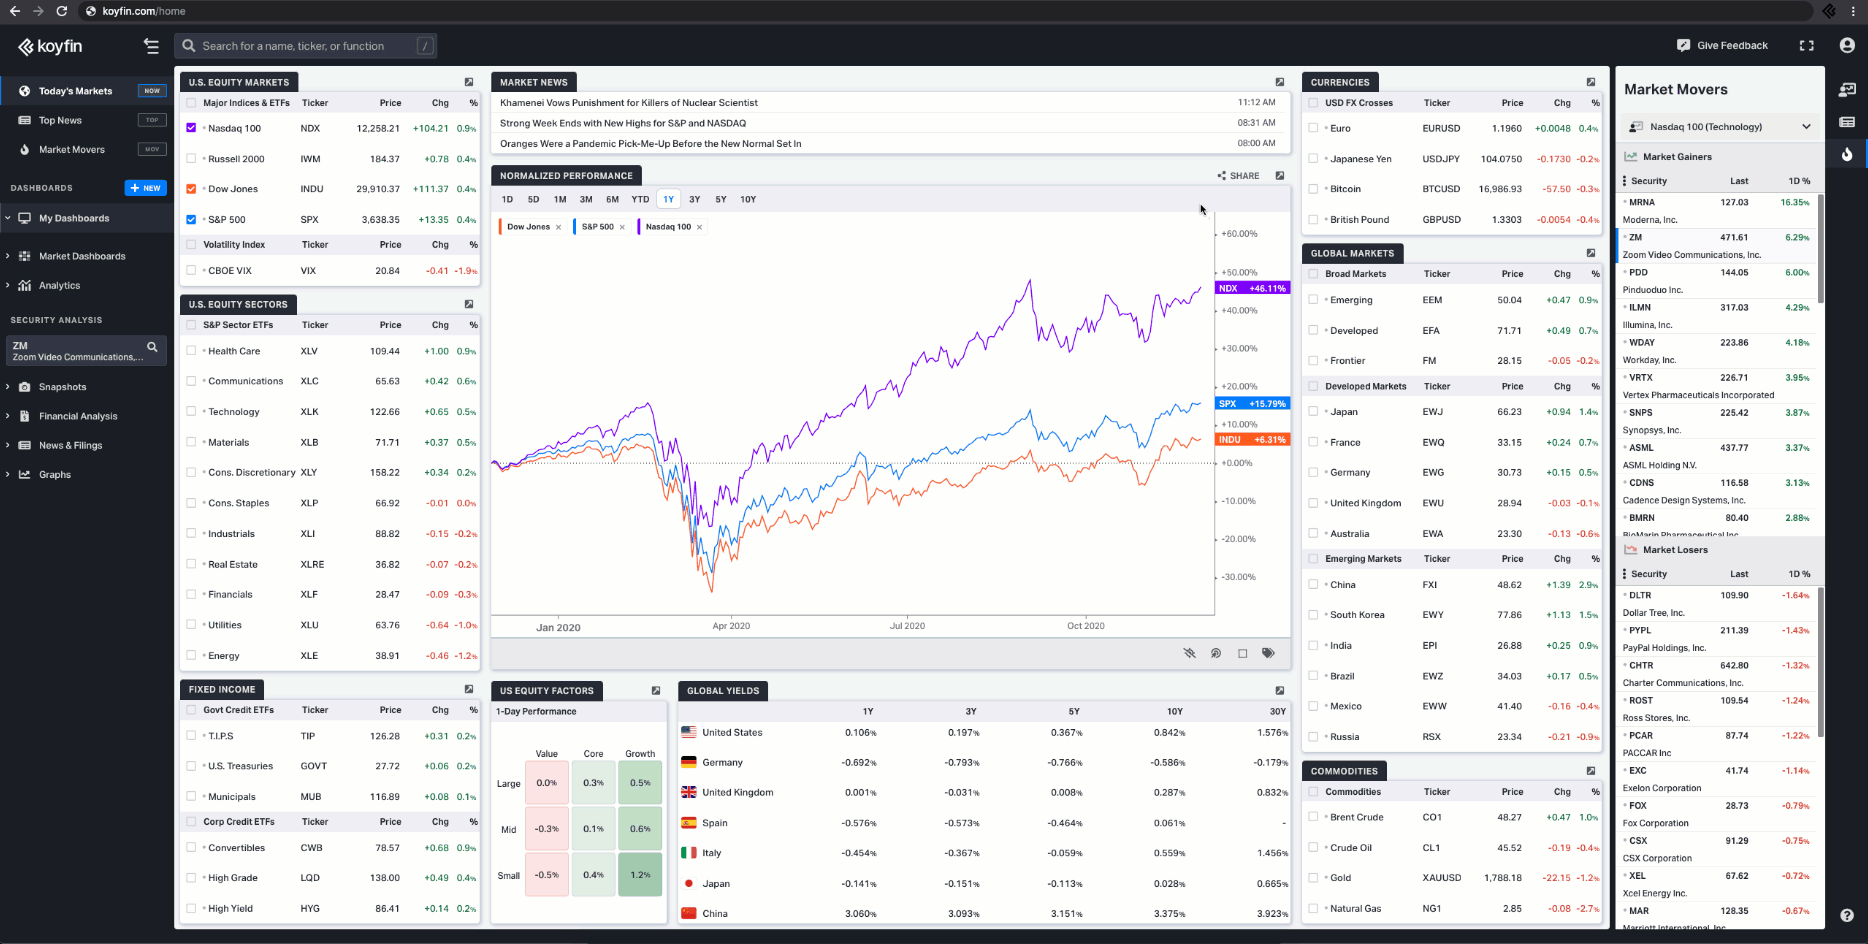Pop out the Normalized Performance chart
This screenshot has height=944, width=1868.
point(1280,175)
